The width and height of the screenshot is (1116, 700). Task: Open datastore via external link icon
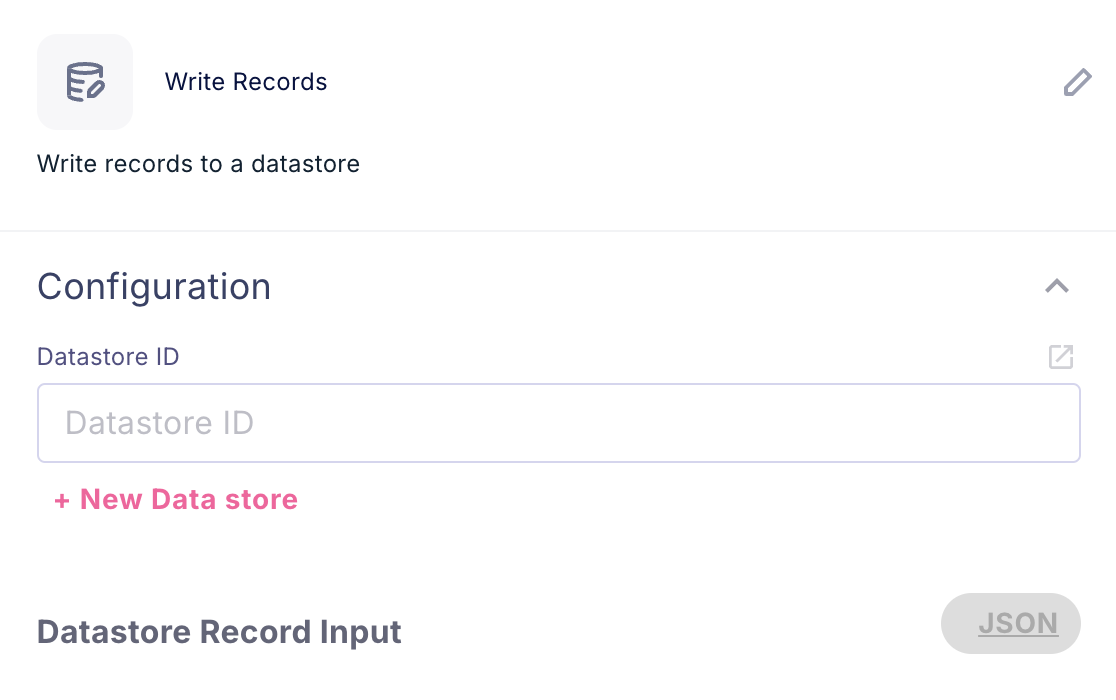(x=1061, y=357)
